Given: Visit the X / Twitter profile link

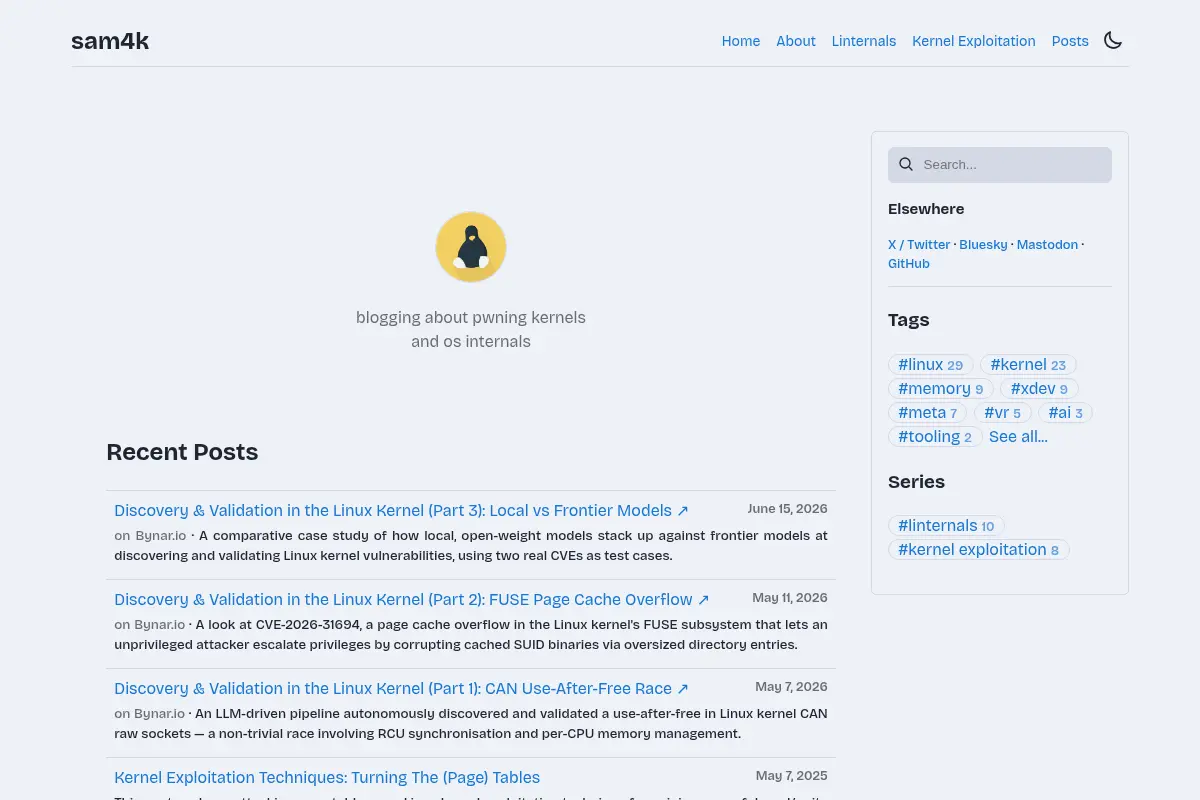Looking at the screenshot, I should (919, 244).
